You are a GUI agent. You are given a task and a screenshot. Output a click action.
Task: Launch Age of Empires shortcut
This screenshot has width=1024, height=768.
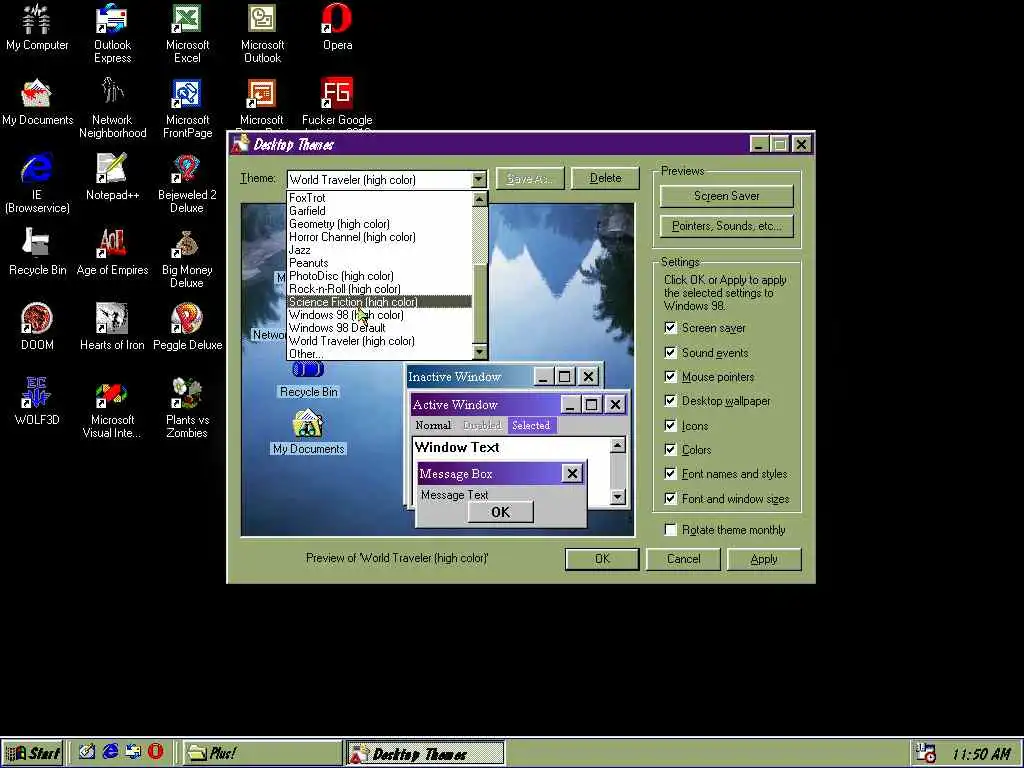pyautogui.click(x=112, y=252)
